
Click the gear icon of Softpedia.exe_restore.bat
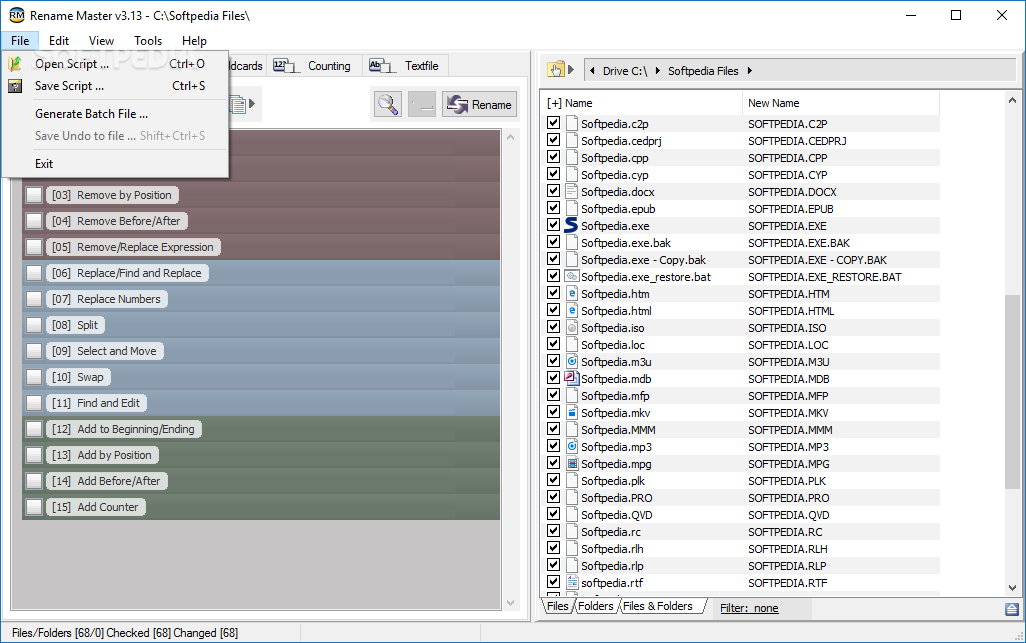tap(571, 277)
